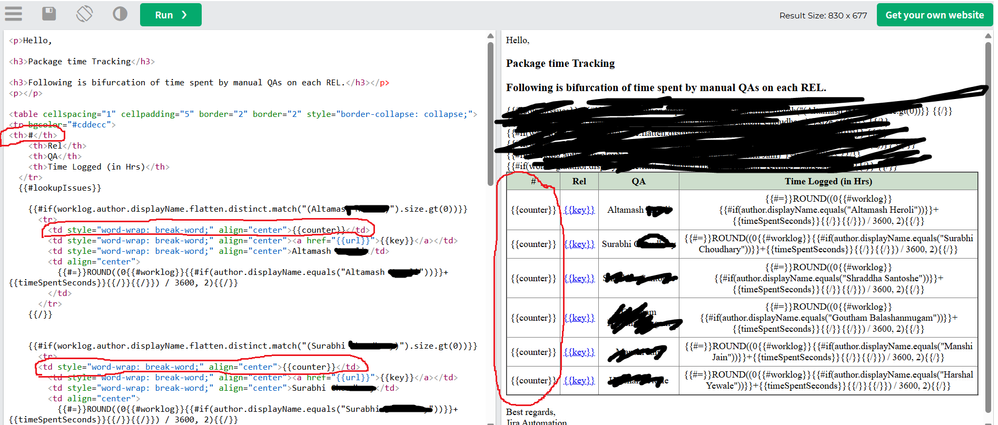This screenshot has width=998, height=425.
Task: Click the <th>QA</th> code line
Action: 55,156
